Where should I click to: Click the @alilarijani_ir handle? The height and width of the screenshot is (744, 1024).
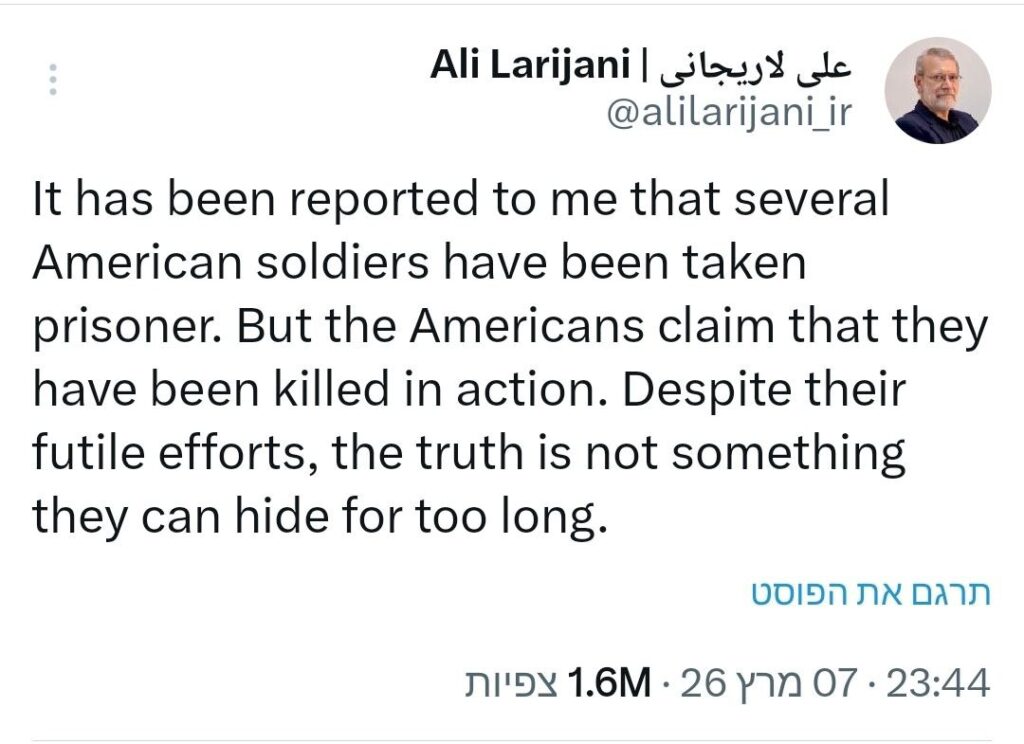[x=728, y=114]
